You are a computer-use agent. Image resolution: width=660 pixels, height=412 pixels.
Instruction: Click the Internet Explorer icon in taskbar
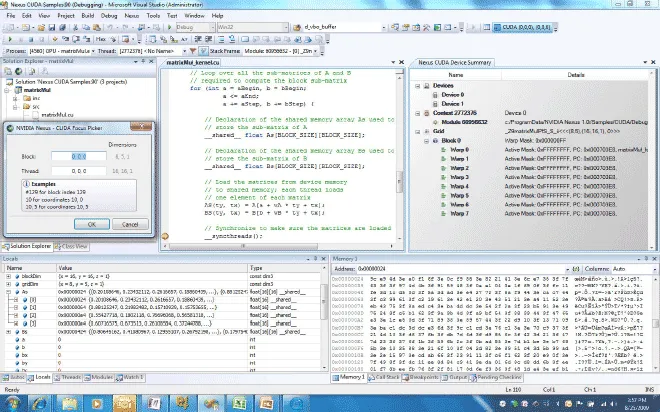[x=41, y=403]
